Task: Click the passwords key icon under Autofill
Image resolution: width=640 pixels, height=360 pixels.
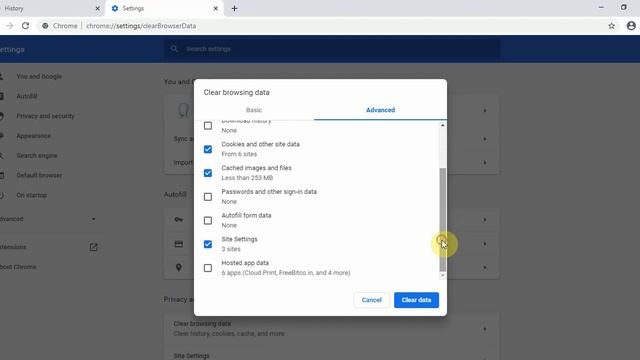Action: pos(179,220)
